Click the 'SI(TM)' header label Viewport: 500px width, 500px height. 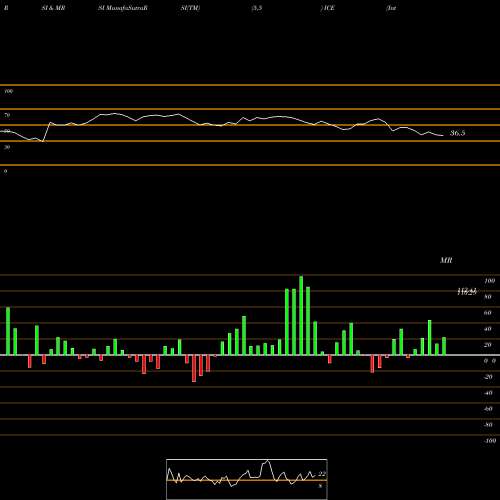point(190,8)
